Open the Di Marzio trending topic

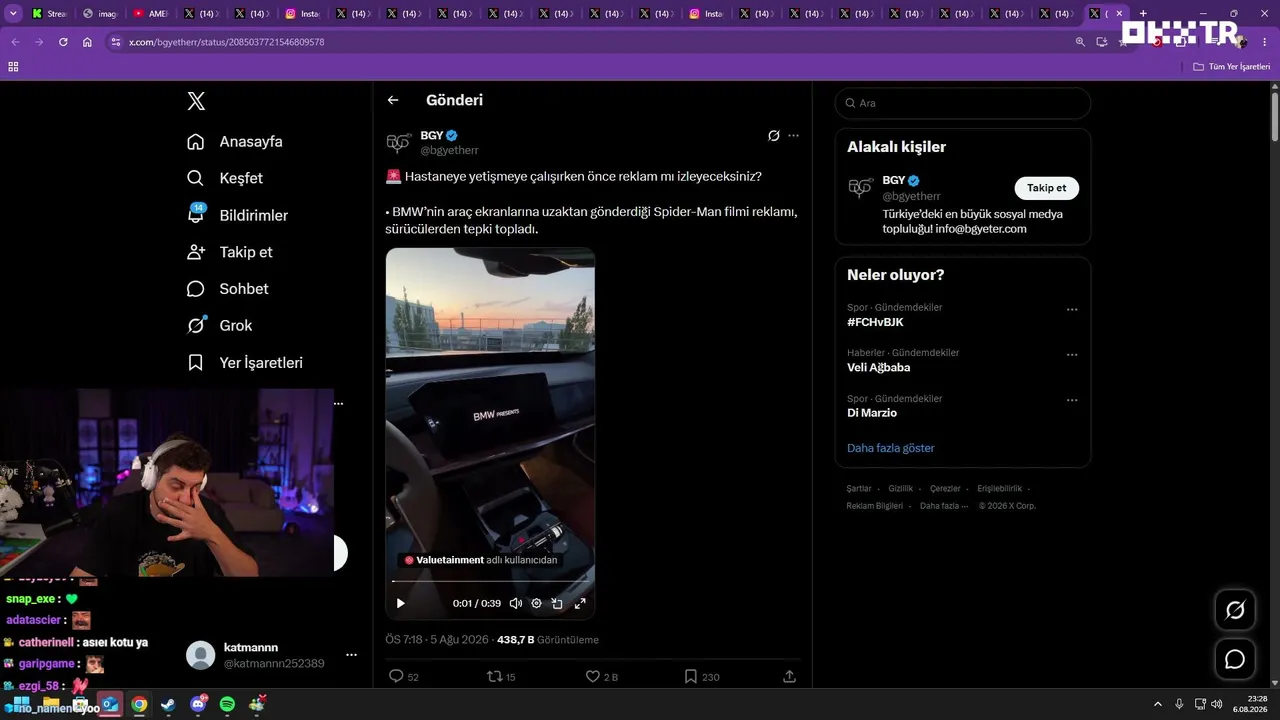point(872,413)
